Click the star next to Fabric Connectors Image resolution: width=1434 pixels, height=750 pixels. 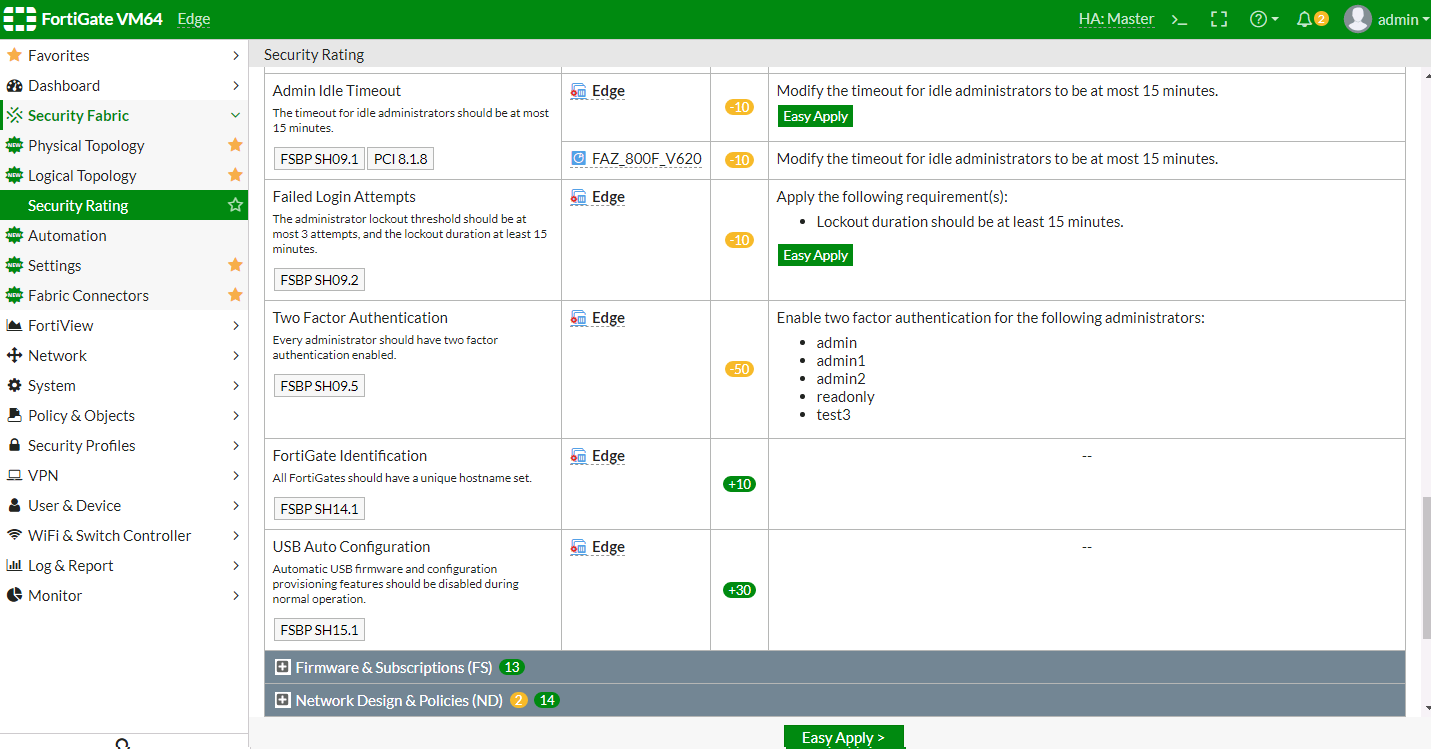tap(235, 295)
